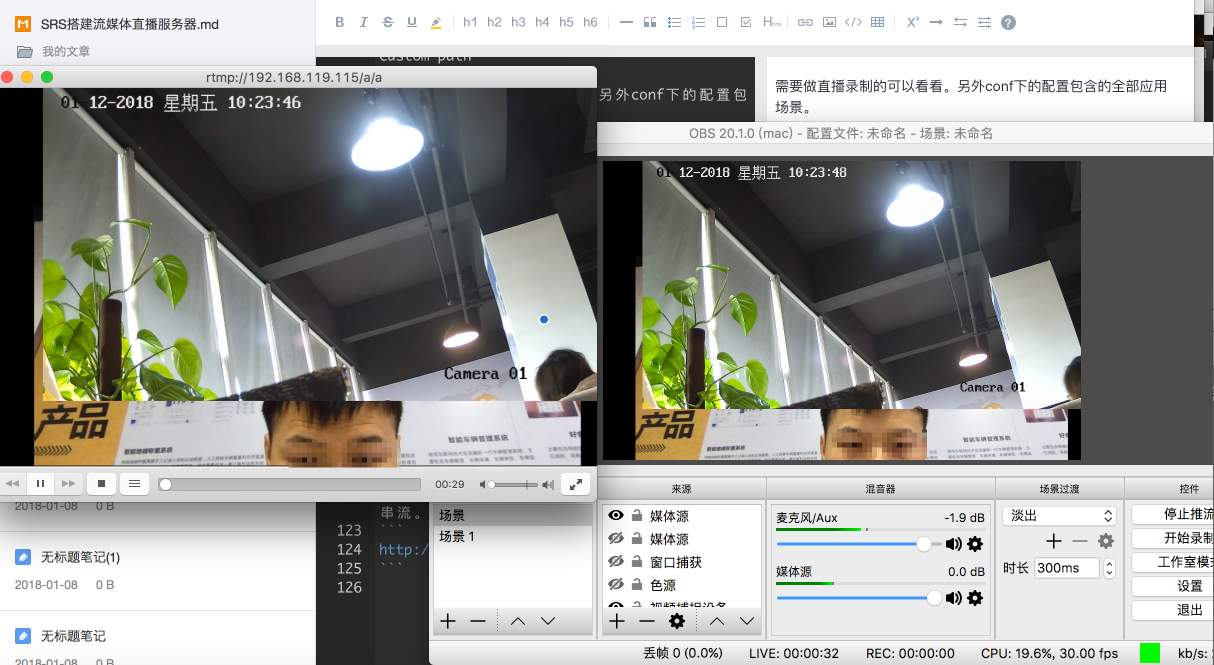The height and width of the screenshot is (665, 1214).
Task: Click the 时长 duration stepper arrows
Action: coord(1108,567)
